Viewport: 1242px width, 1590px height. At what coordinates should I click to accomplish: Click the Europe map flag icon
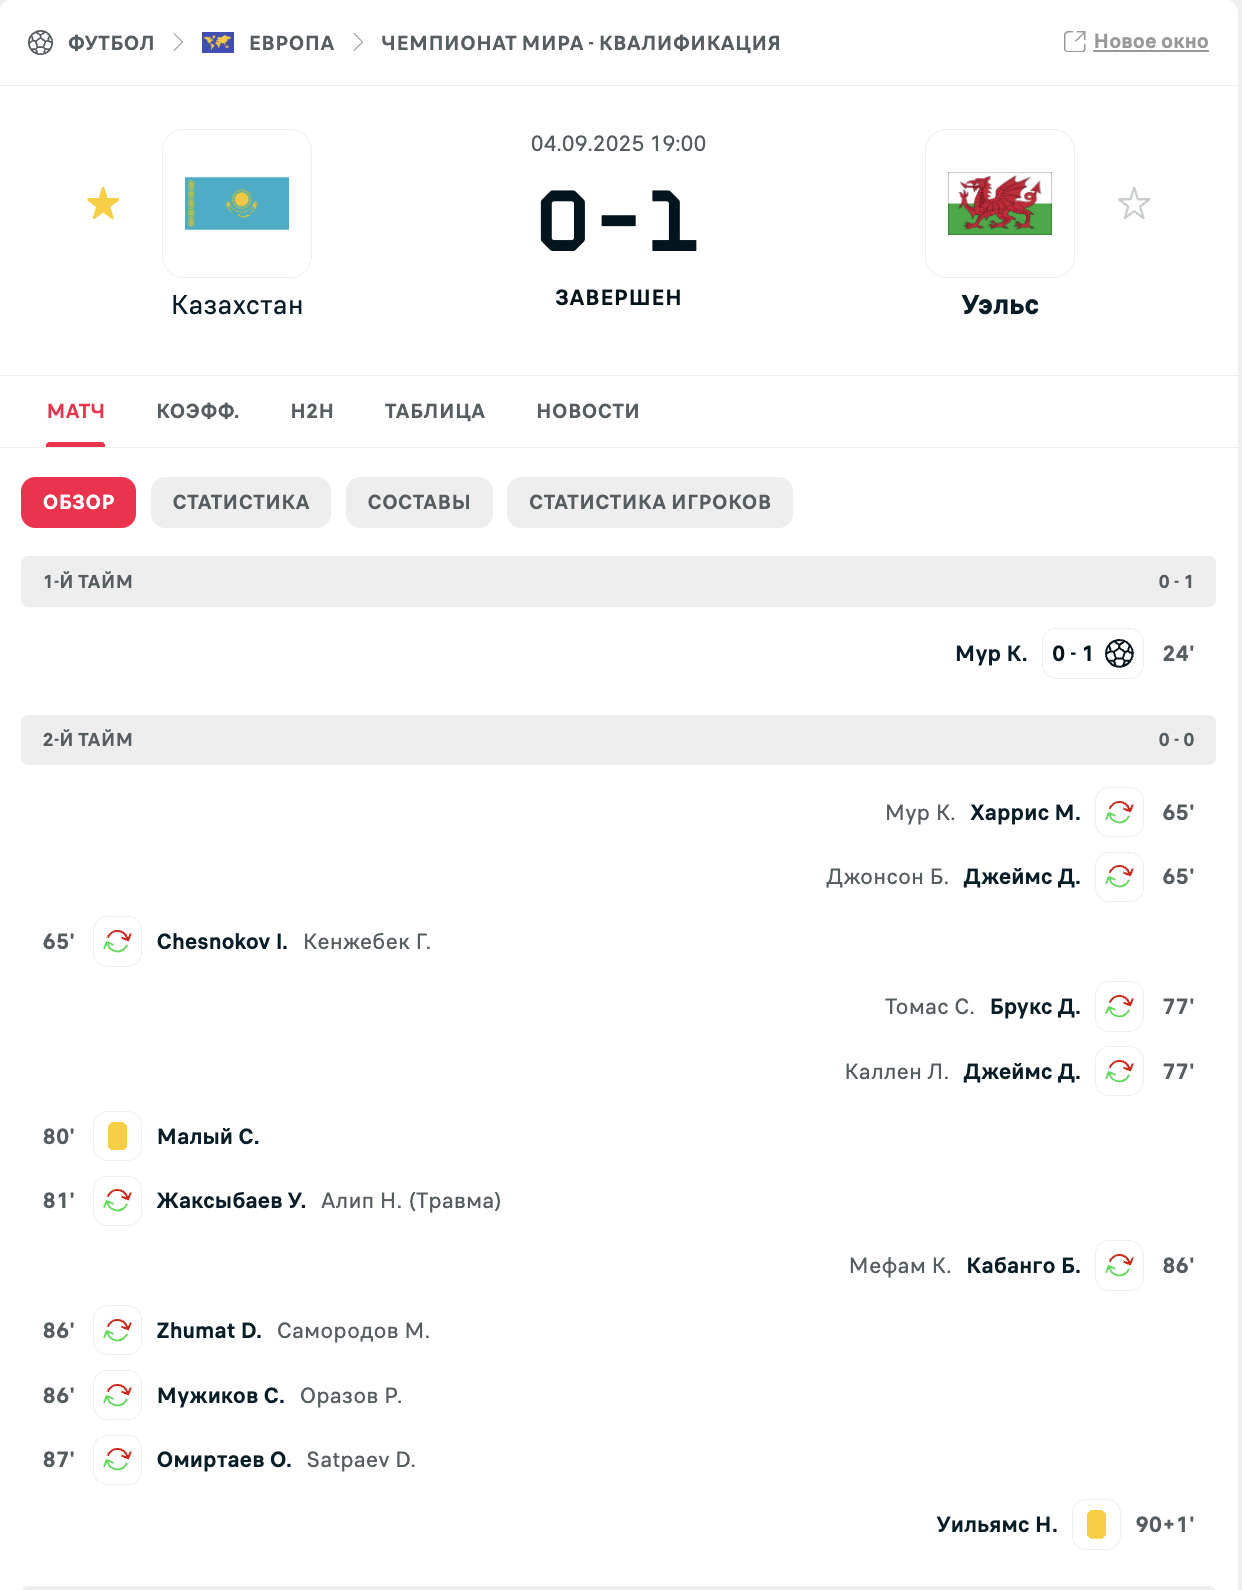click(x=218, y=42)
